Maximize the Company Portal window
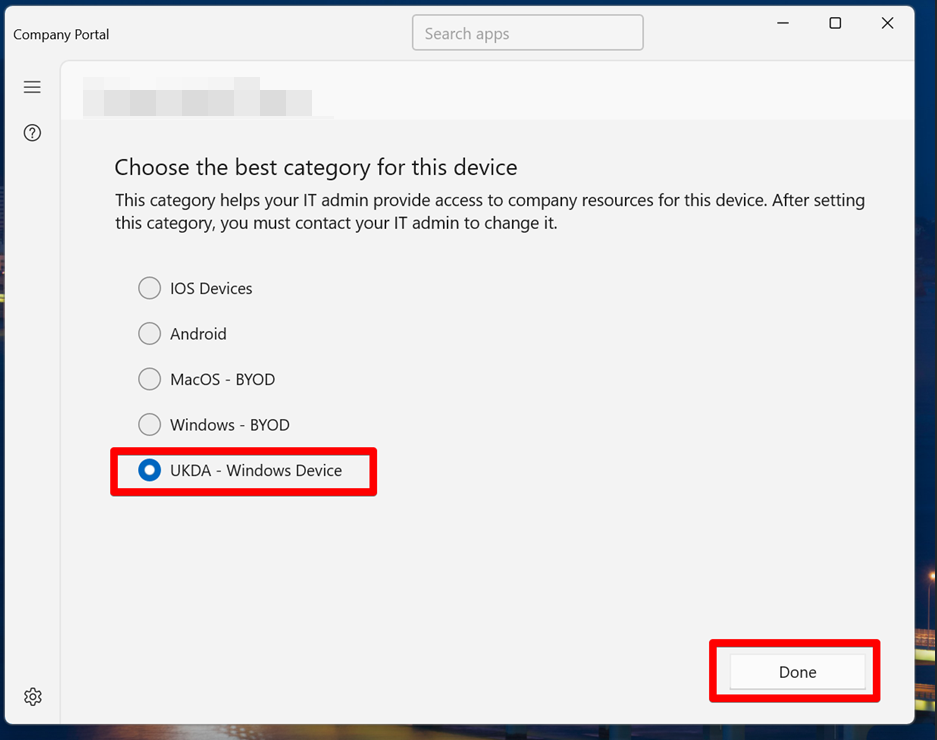 coord(835,24)
